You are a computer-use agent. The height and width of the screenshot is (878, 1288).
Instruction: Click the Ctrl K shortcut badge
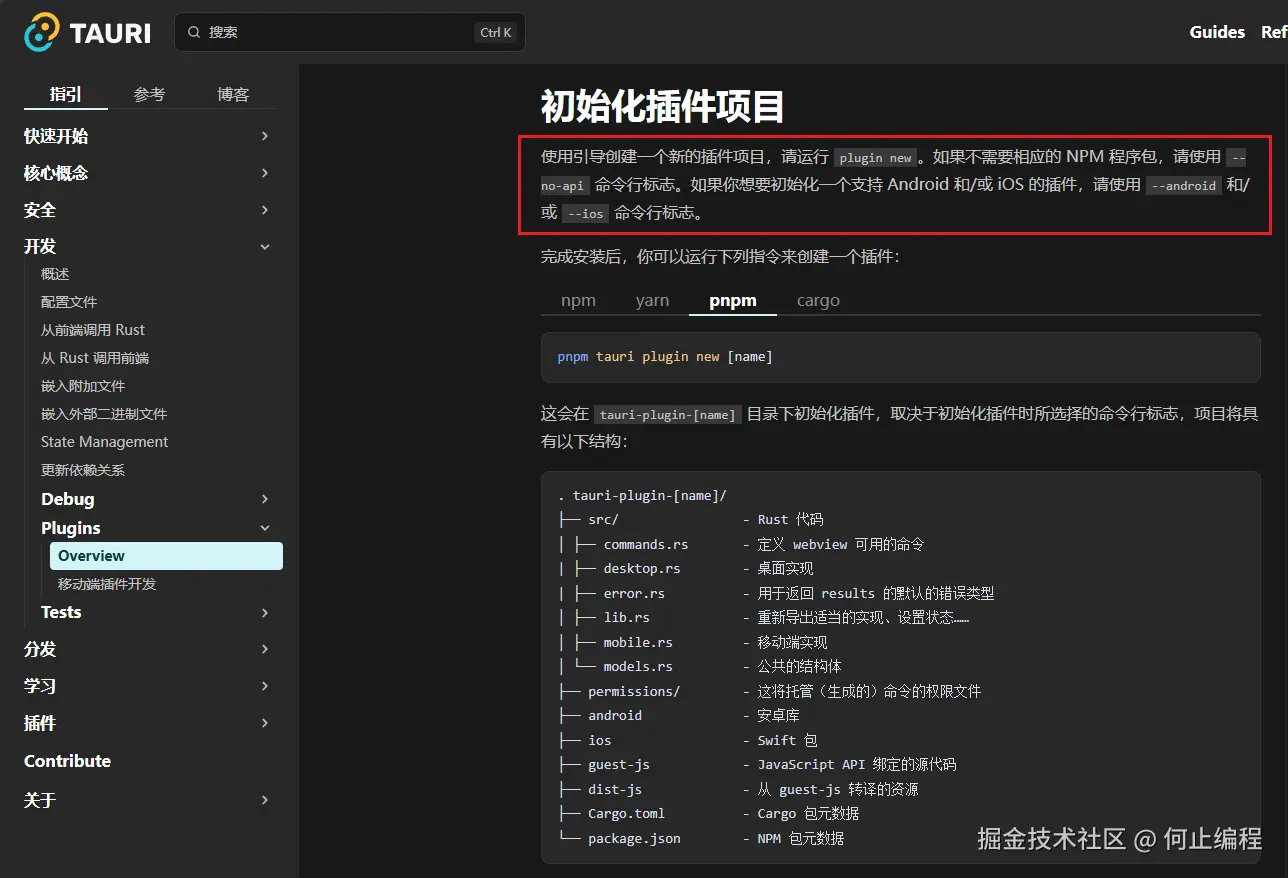pos(496,32)
